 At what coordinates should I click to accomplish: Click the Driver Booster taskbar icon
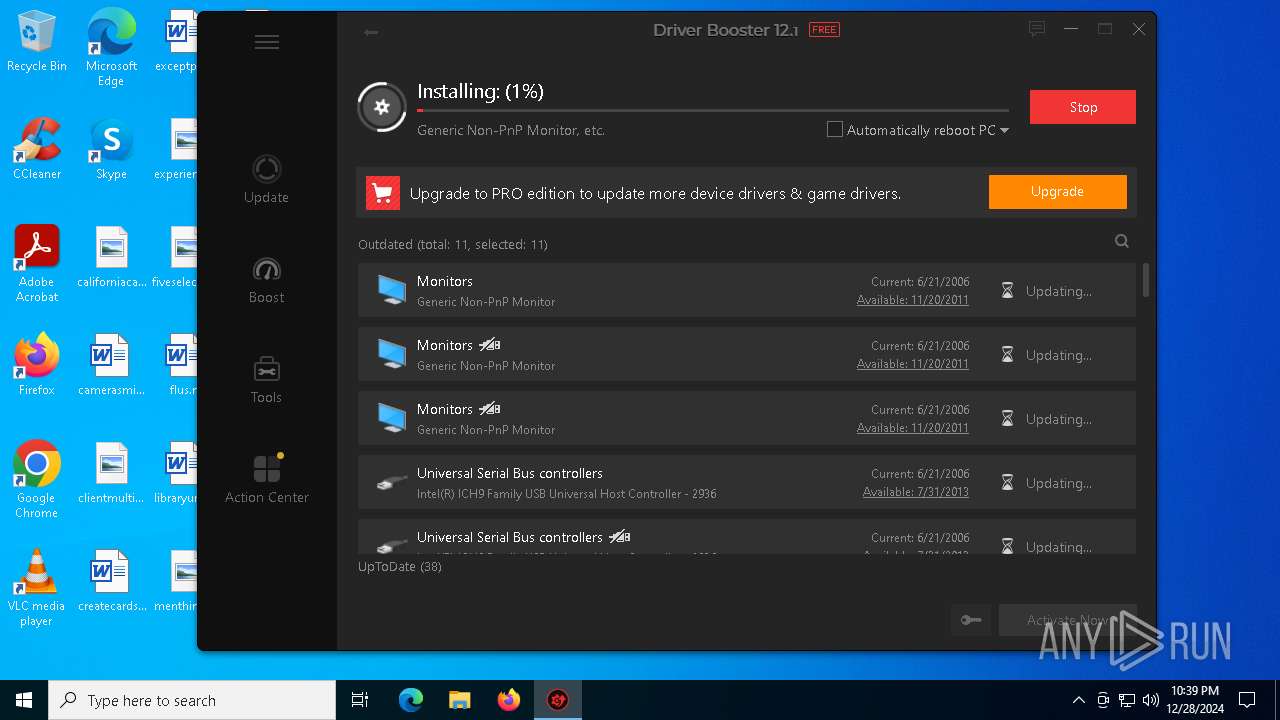557,700
